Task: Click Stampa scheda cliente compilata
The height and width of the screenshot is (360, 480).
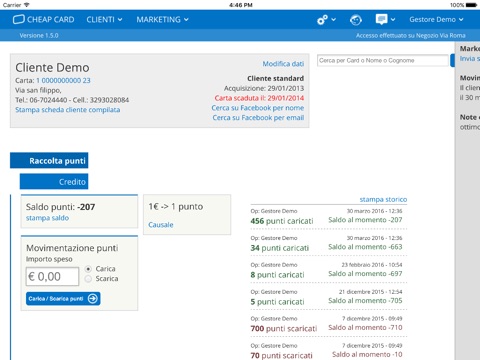Action: 68,110
